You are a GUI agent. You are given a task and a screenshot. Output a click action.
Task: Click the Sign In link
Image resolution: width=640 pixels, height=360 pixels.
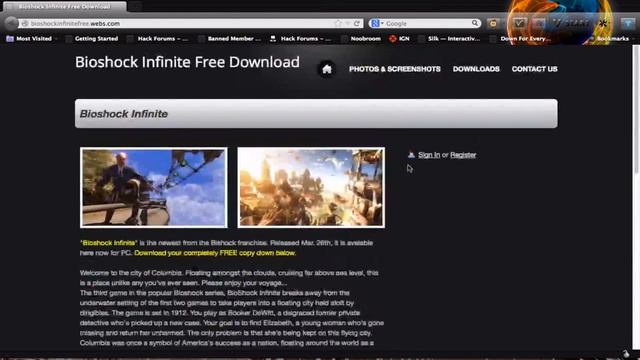coord(429,155)
